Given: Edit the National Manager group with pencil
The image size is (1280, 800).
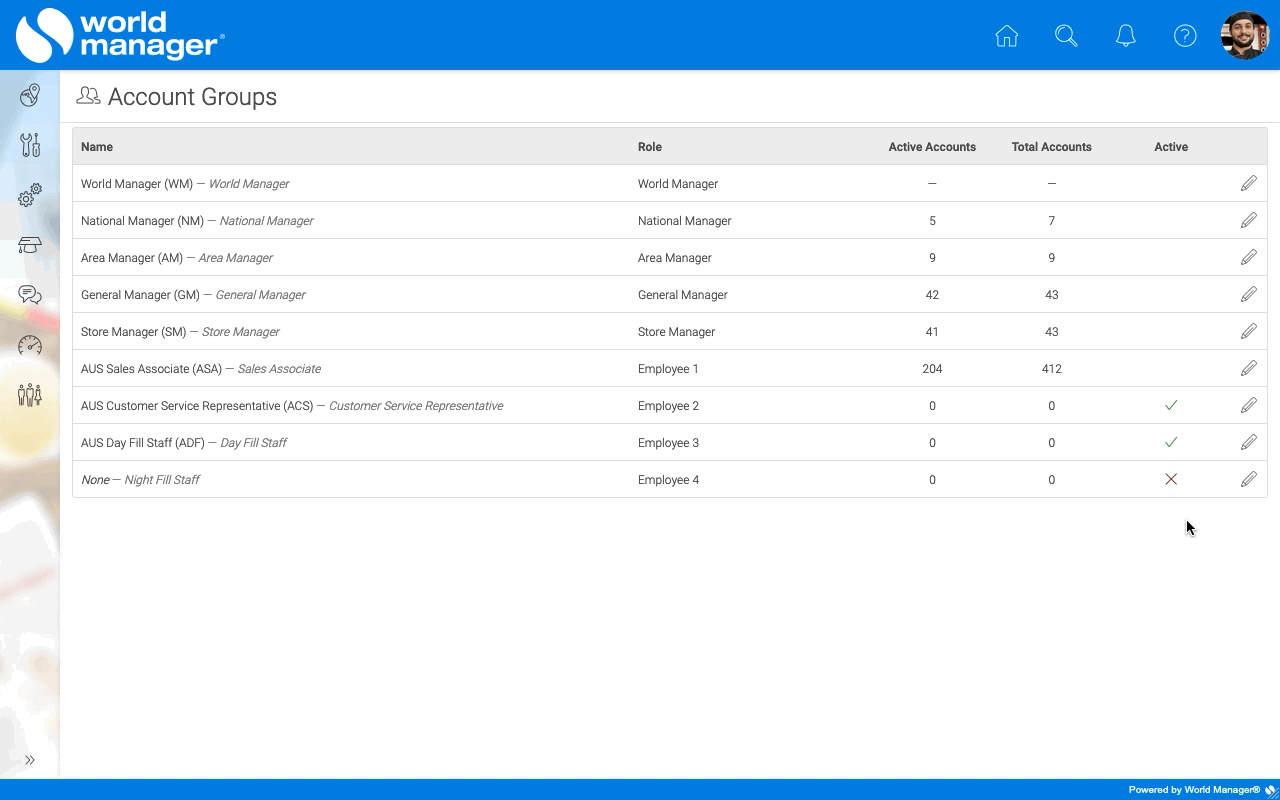Looking at the screenshot, I should 1249,221.
